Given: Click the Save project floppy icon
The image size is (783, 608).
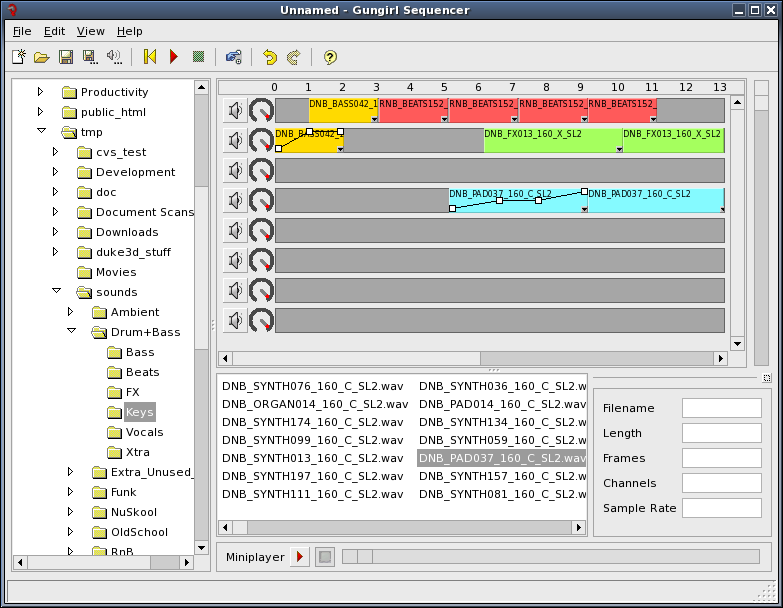Looking at the screenshot, I should point(66,57).
